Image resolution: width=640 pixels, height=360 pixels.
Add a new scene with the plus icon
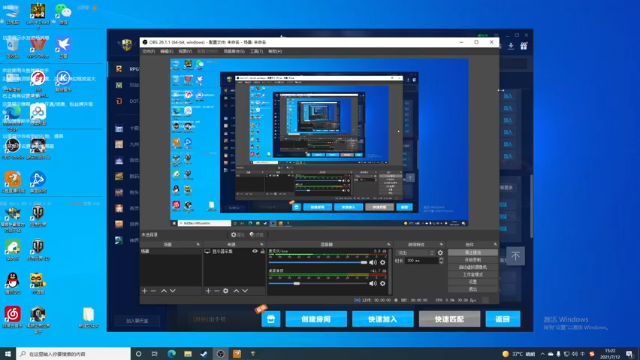click(144, 291)
